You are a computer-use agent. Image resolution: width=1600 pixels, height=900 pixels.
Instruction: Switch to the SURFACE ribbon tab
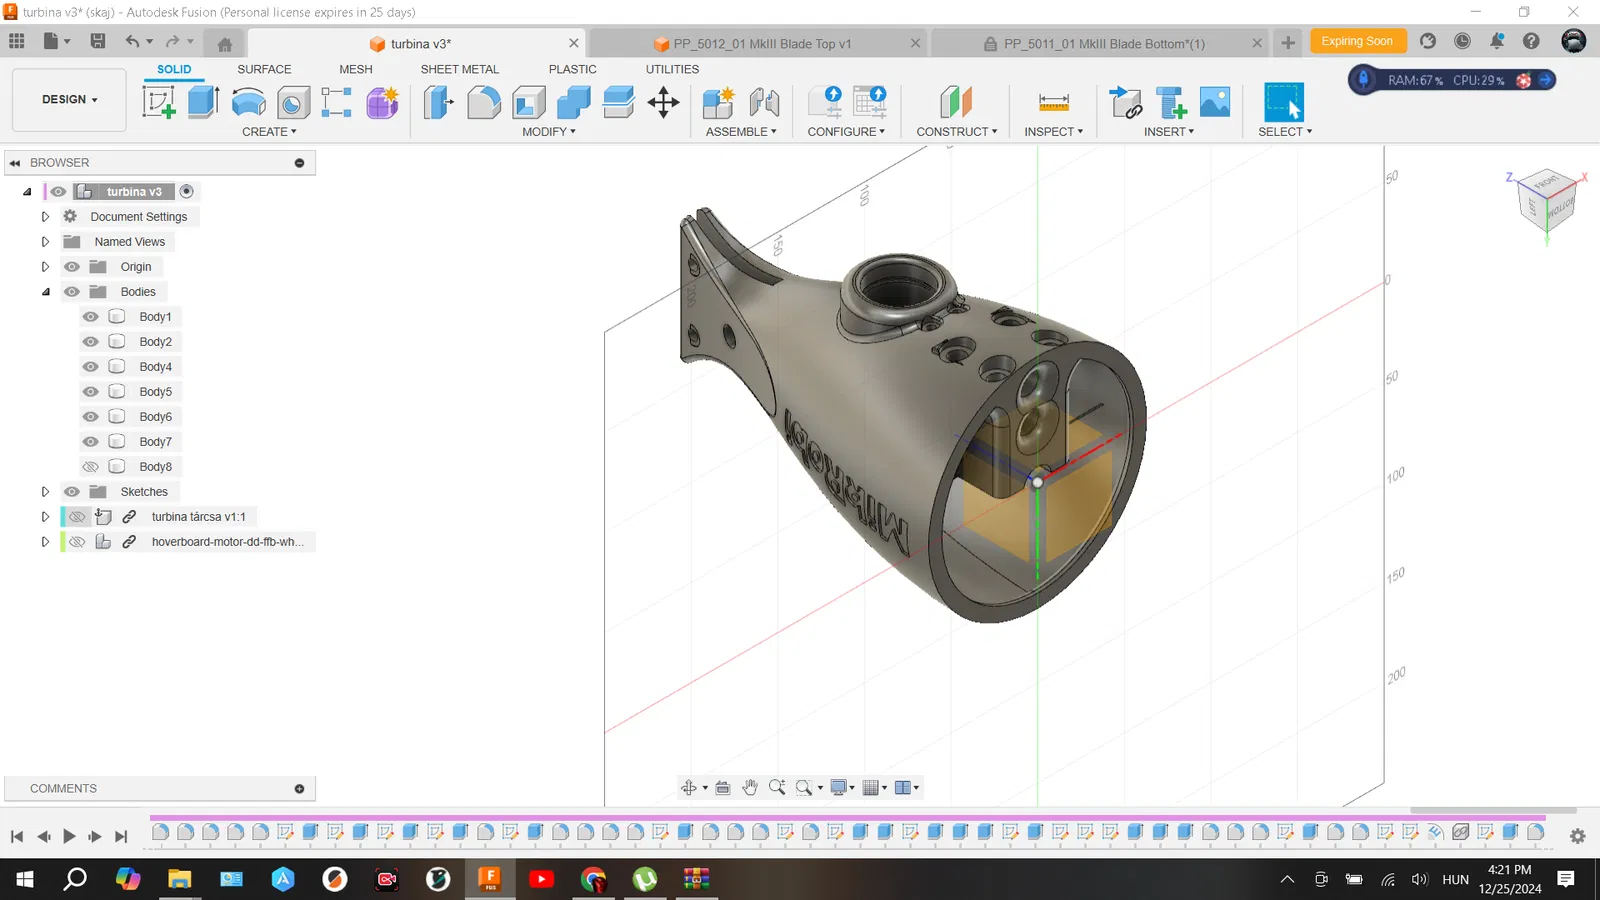(x=264, y=69)
